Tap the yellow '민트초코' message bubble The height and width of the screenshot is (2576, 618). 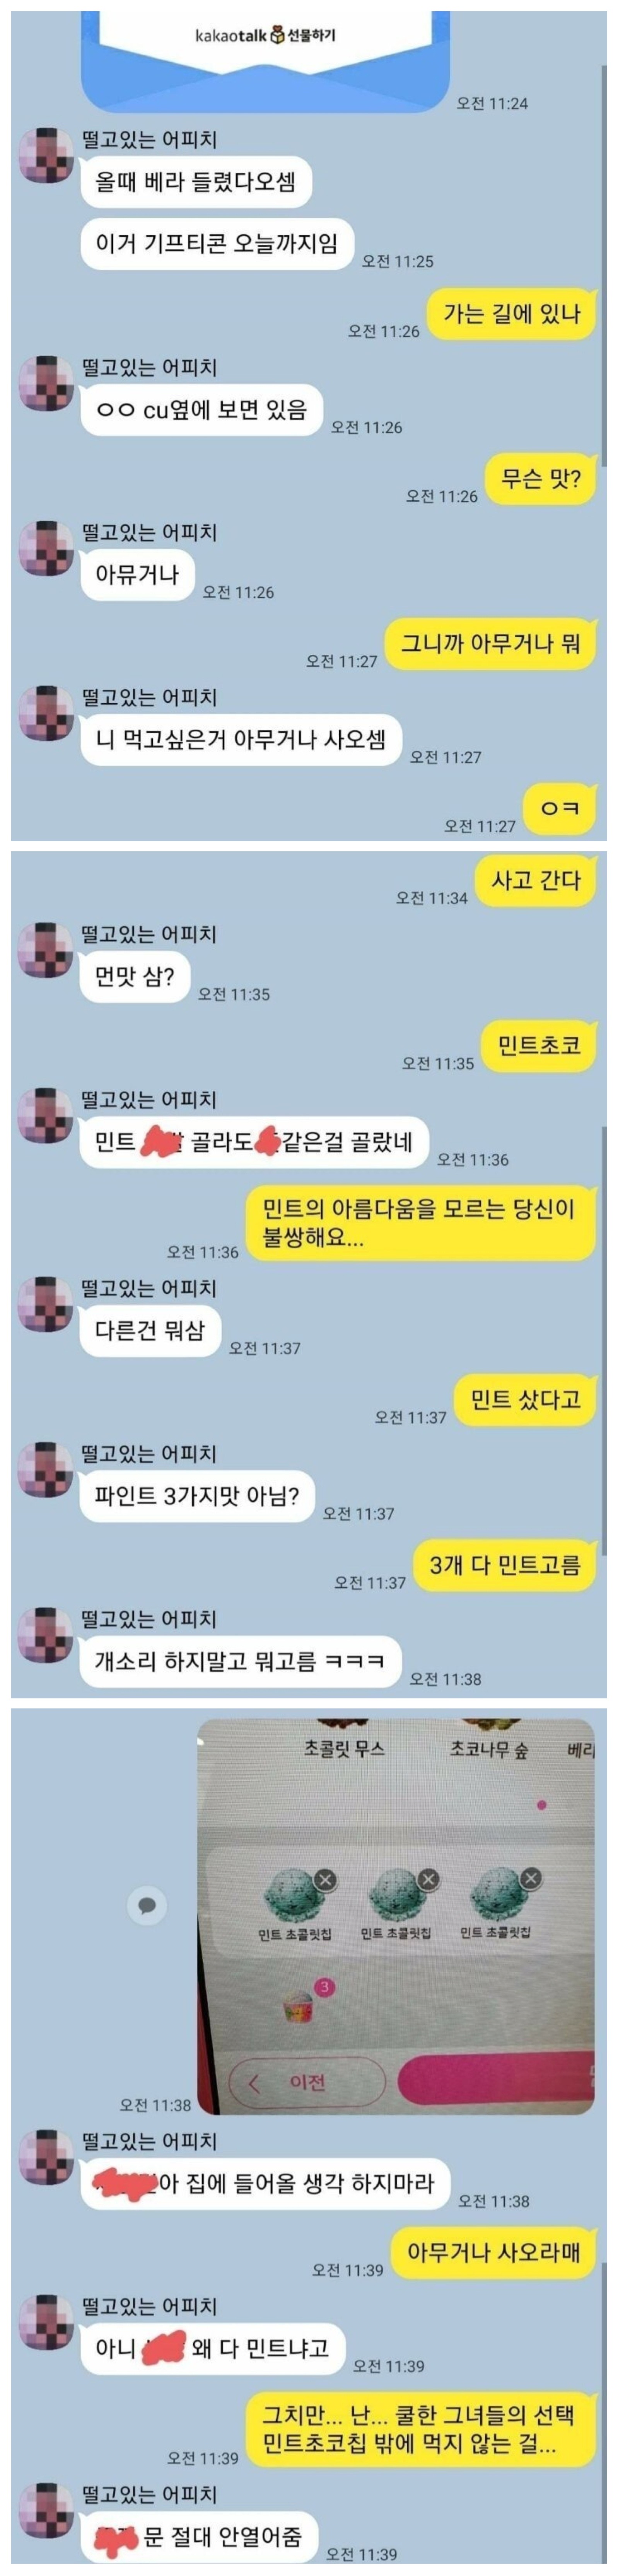[538, 1046]
